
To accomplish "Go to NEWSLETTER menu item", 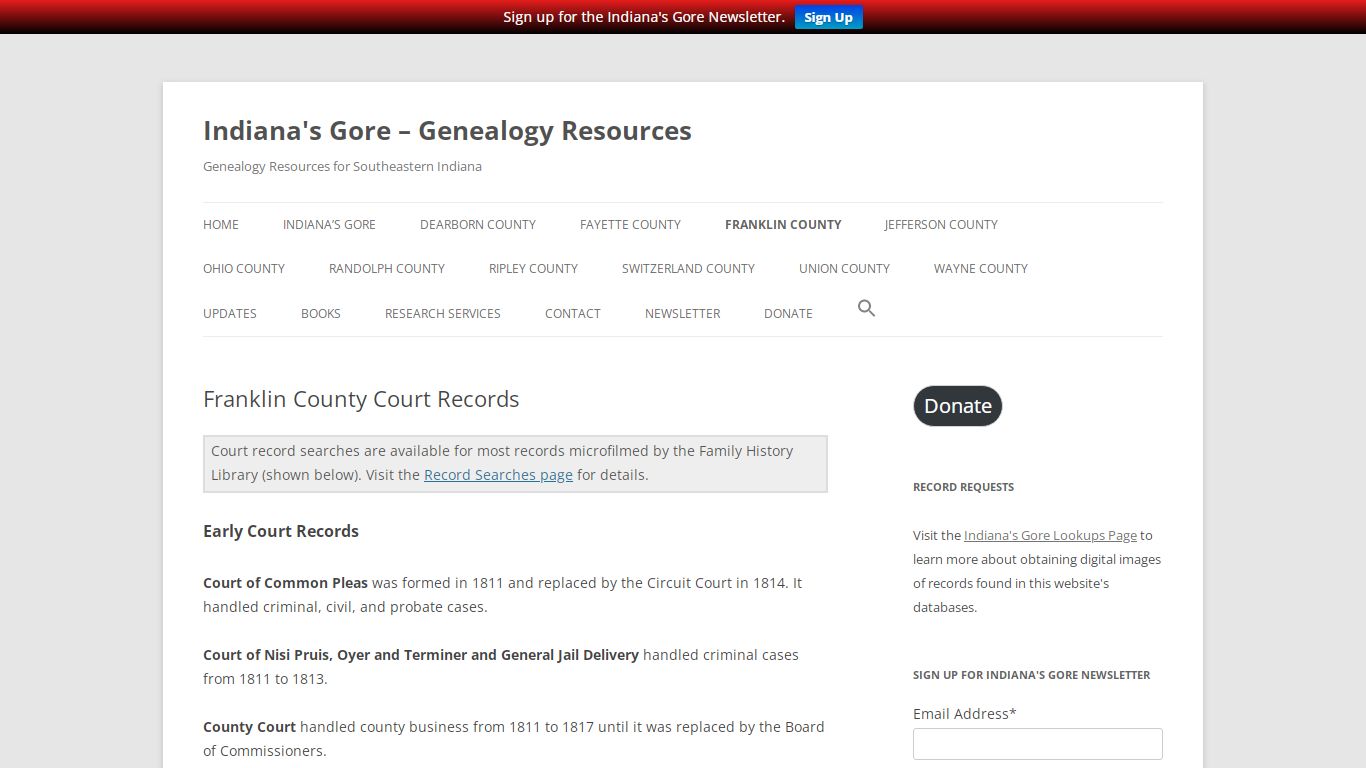I will click(x=683, y=314).
